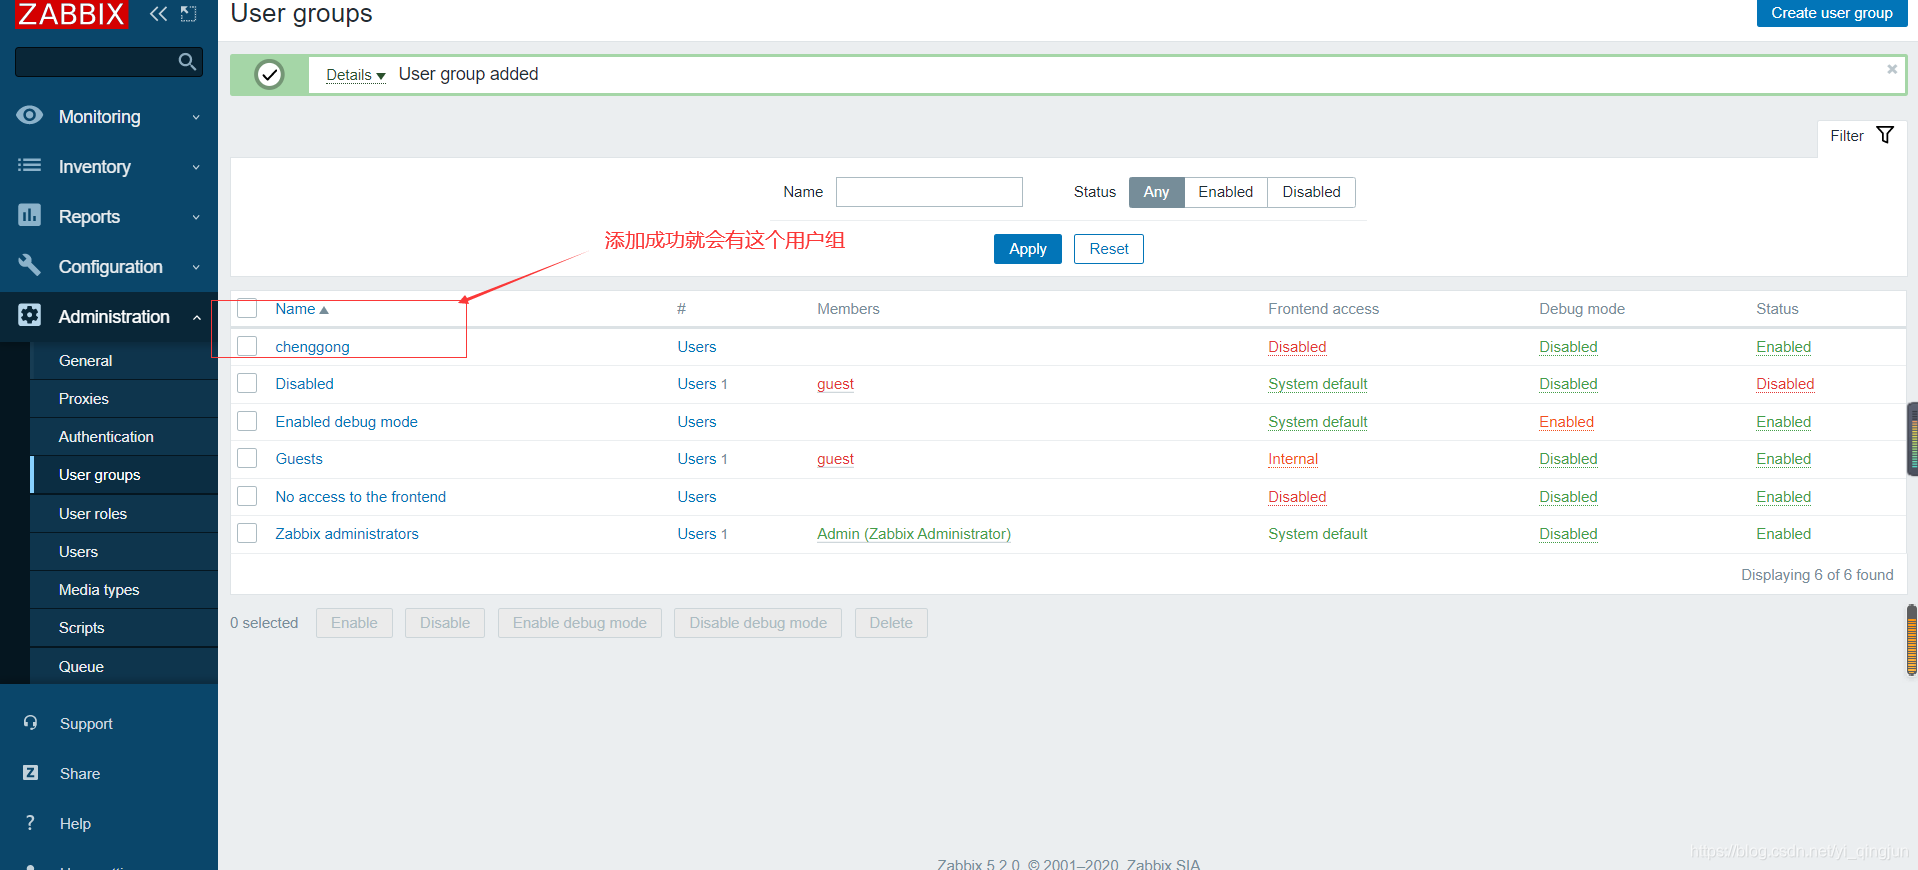Click the Apply filter button
The image size is (1918, 870).
pyautogui.click(x=1027, y=249)
